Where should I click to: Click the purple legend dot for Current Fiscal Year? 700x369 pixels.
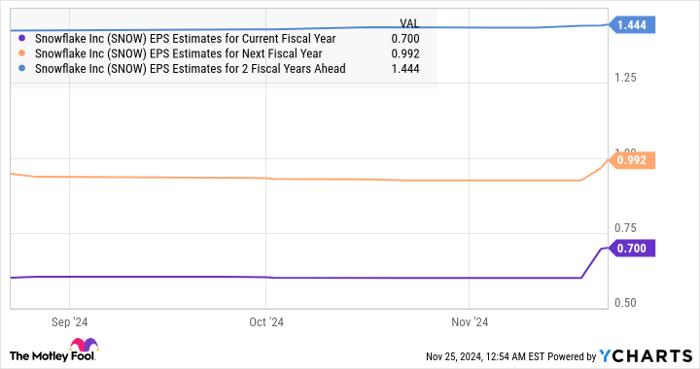coord(22,38)
